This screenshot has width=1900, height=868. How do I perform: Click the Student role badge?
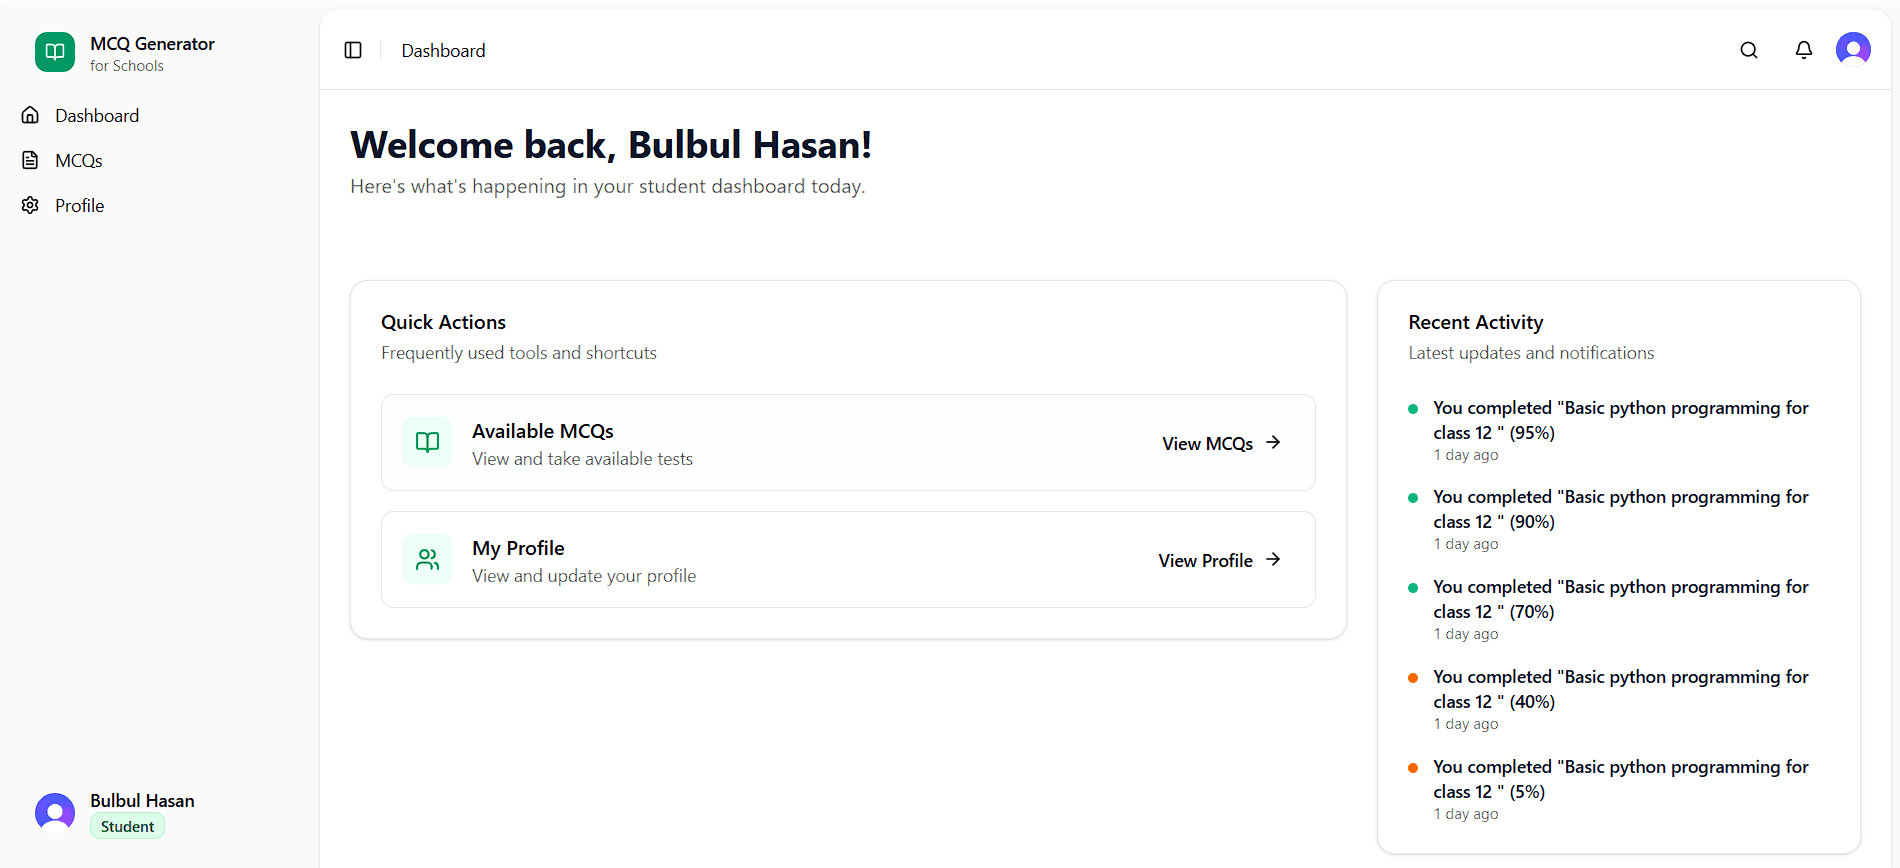(x=127, y=827)
